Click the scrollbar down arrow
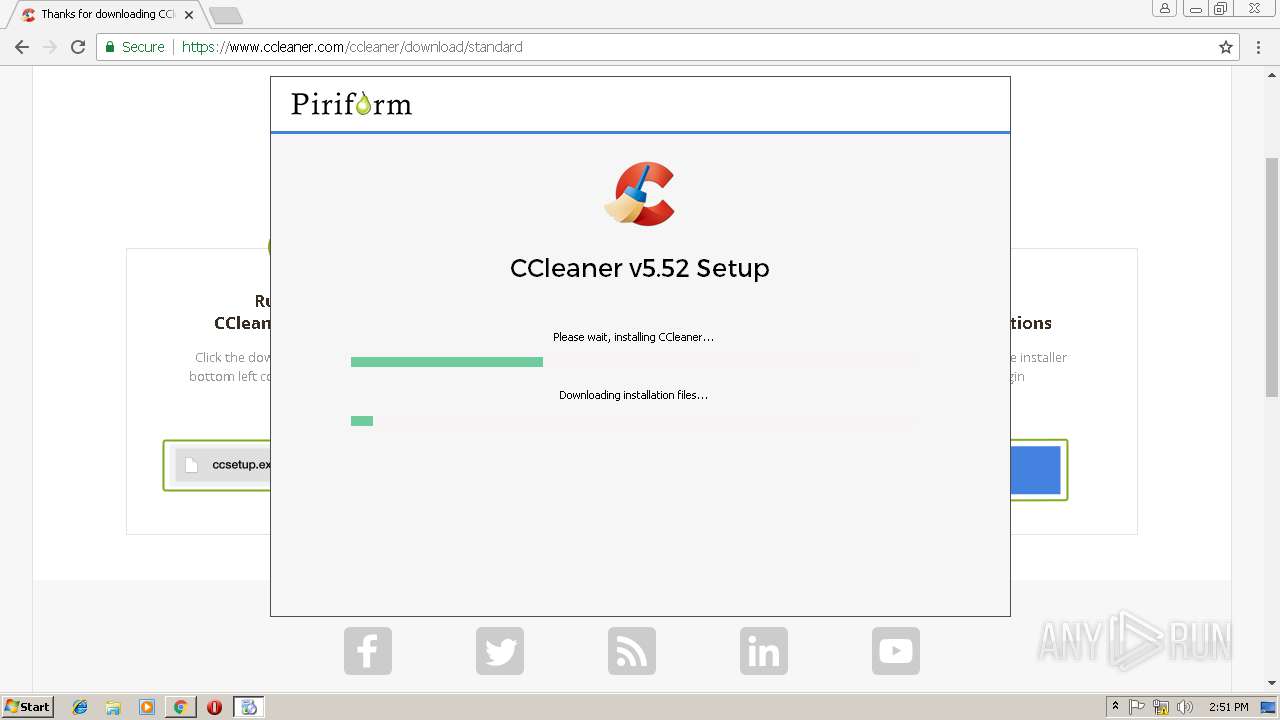This screenshot has width=1280, height=720. click(x=1272, y=684)
